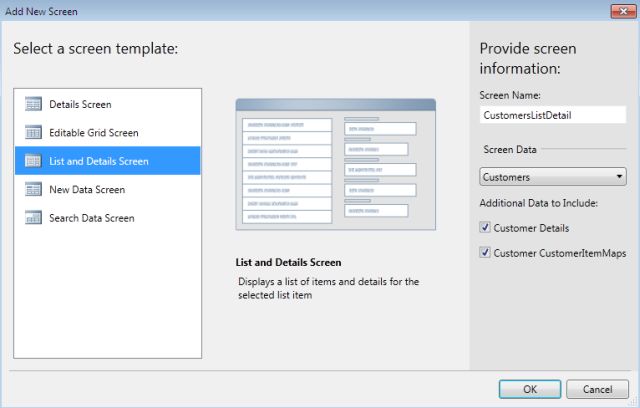
Task: Dismiss dialog with Cancel button
Action: pos(597,389)
